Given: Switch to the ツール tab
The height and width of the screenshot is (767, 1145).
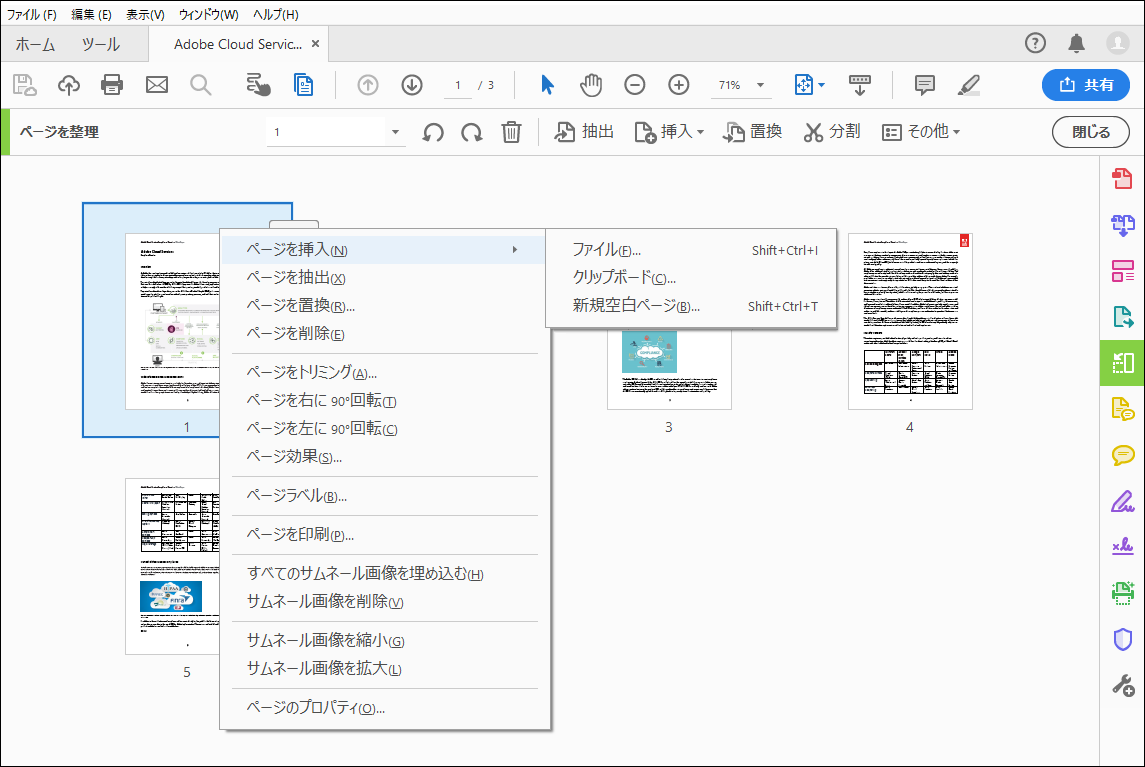Looking at the screenshot, I should coord(99,43).
